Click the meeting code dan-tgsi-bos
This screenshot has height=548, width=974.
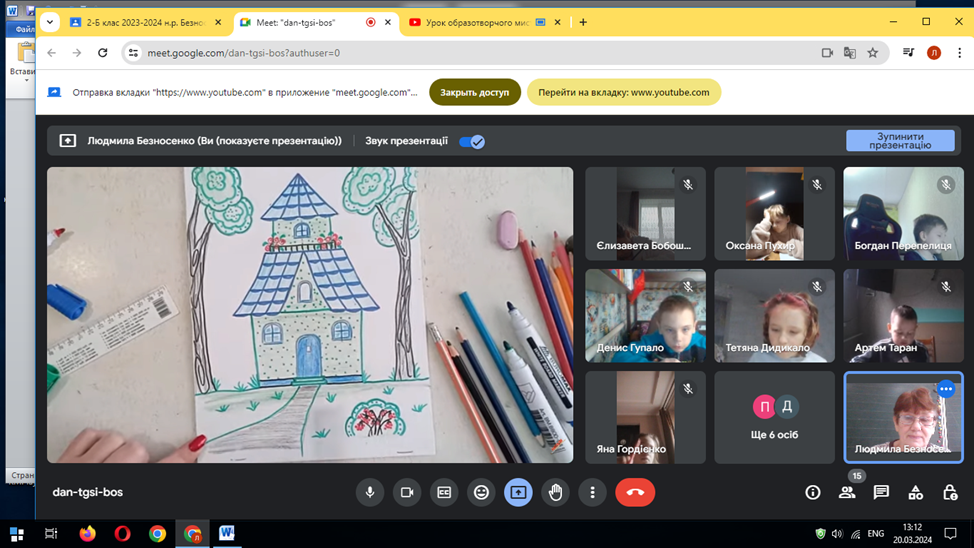point(88,492)
